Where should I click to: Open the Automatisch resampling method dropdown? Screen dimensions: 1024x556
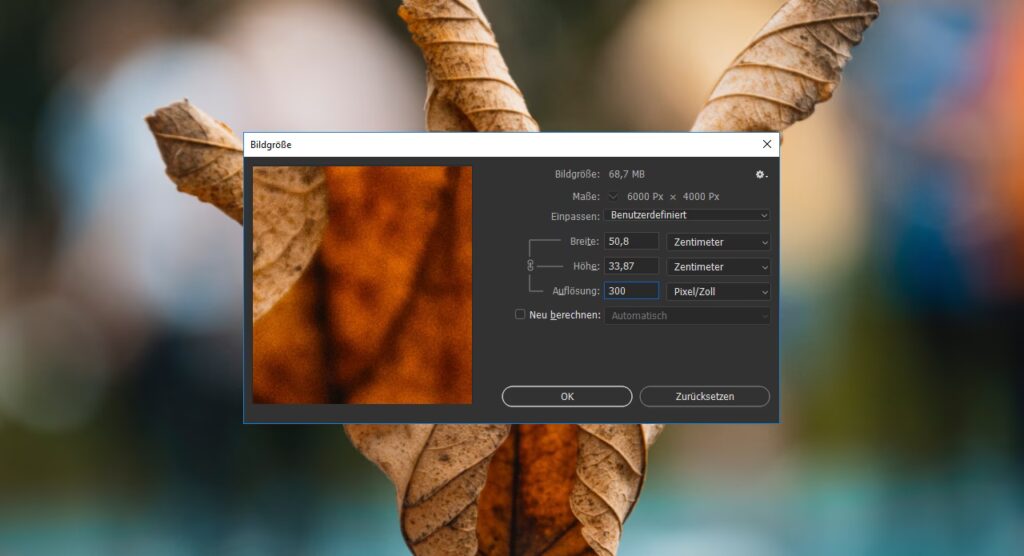[687, 316]
